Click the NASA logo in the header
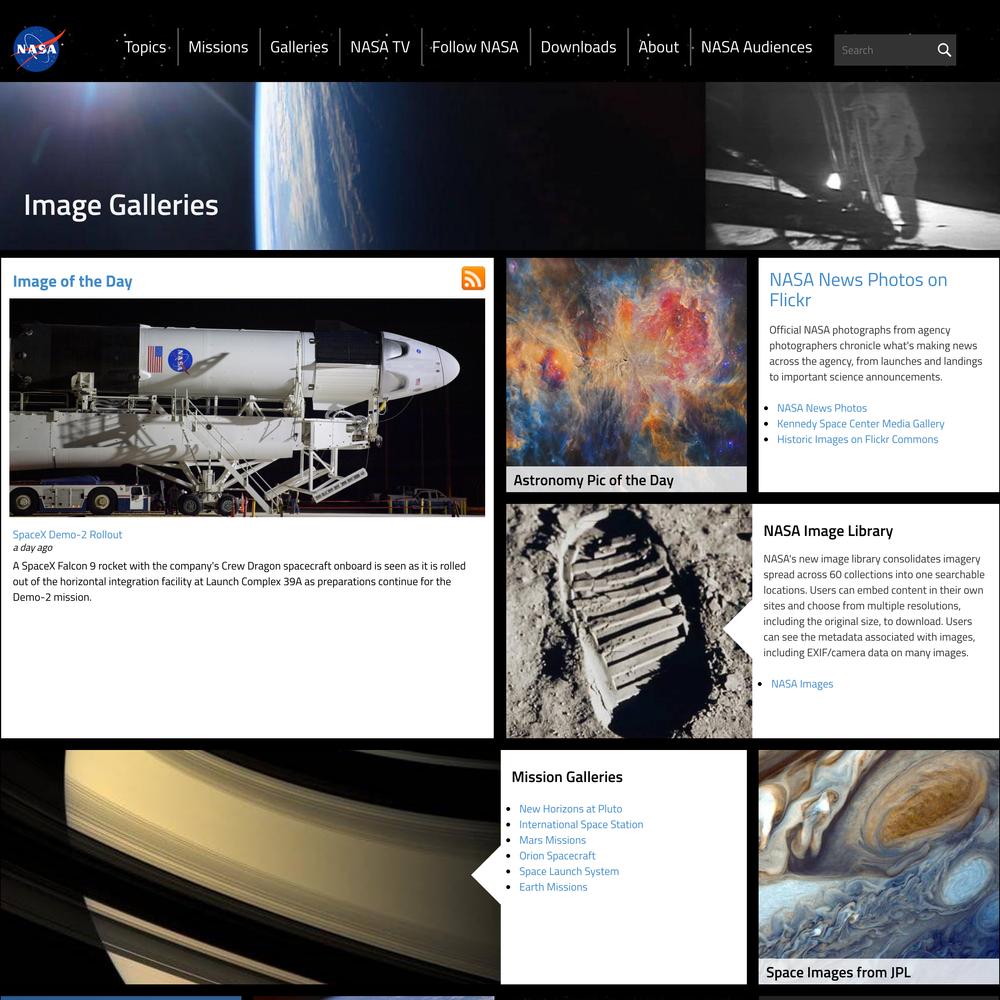Screen dimensions: 1000x1000 point(38,48)
